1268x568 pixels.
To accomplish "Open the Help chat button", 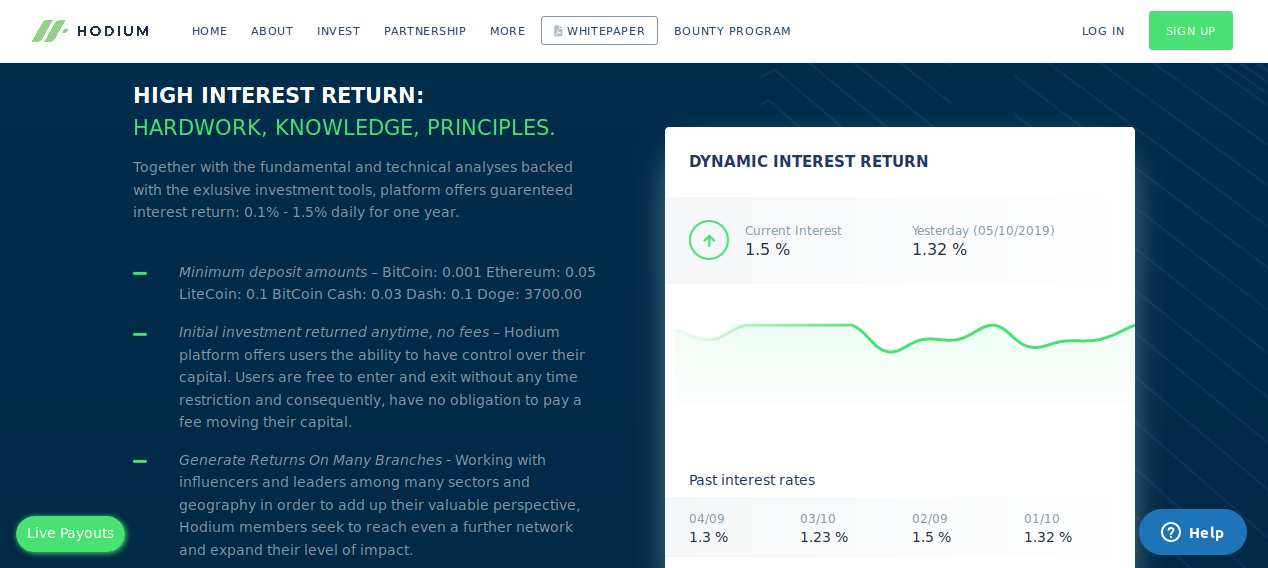I will pyautogui.click(x=1193, y=532).
